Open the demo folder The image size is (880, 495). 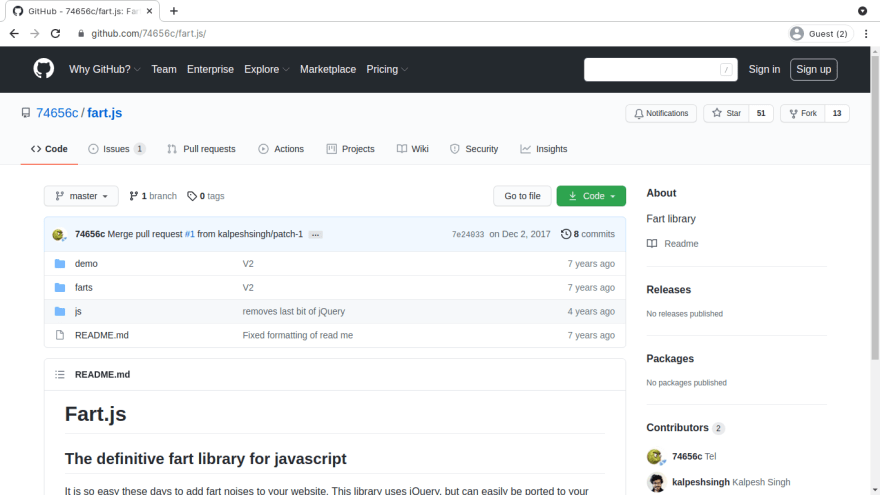[x=86, y=264]
